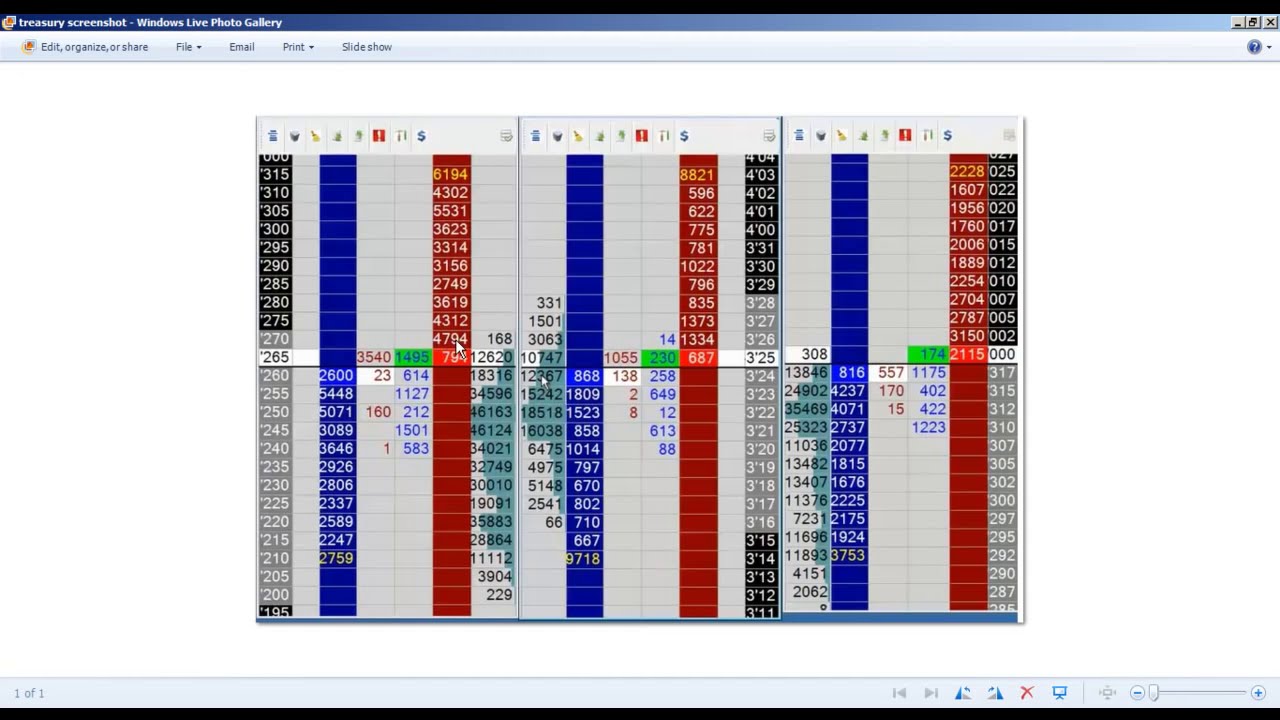
Task: Click the yellow 6194 ask cell
Action: pos(450,175)
